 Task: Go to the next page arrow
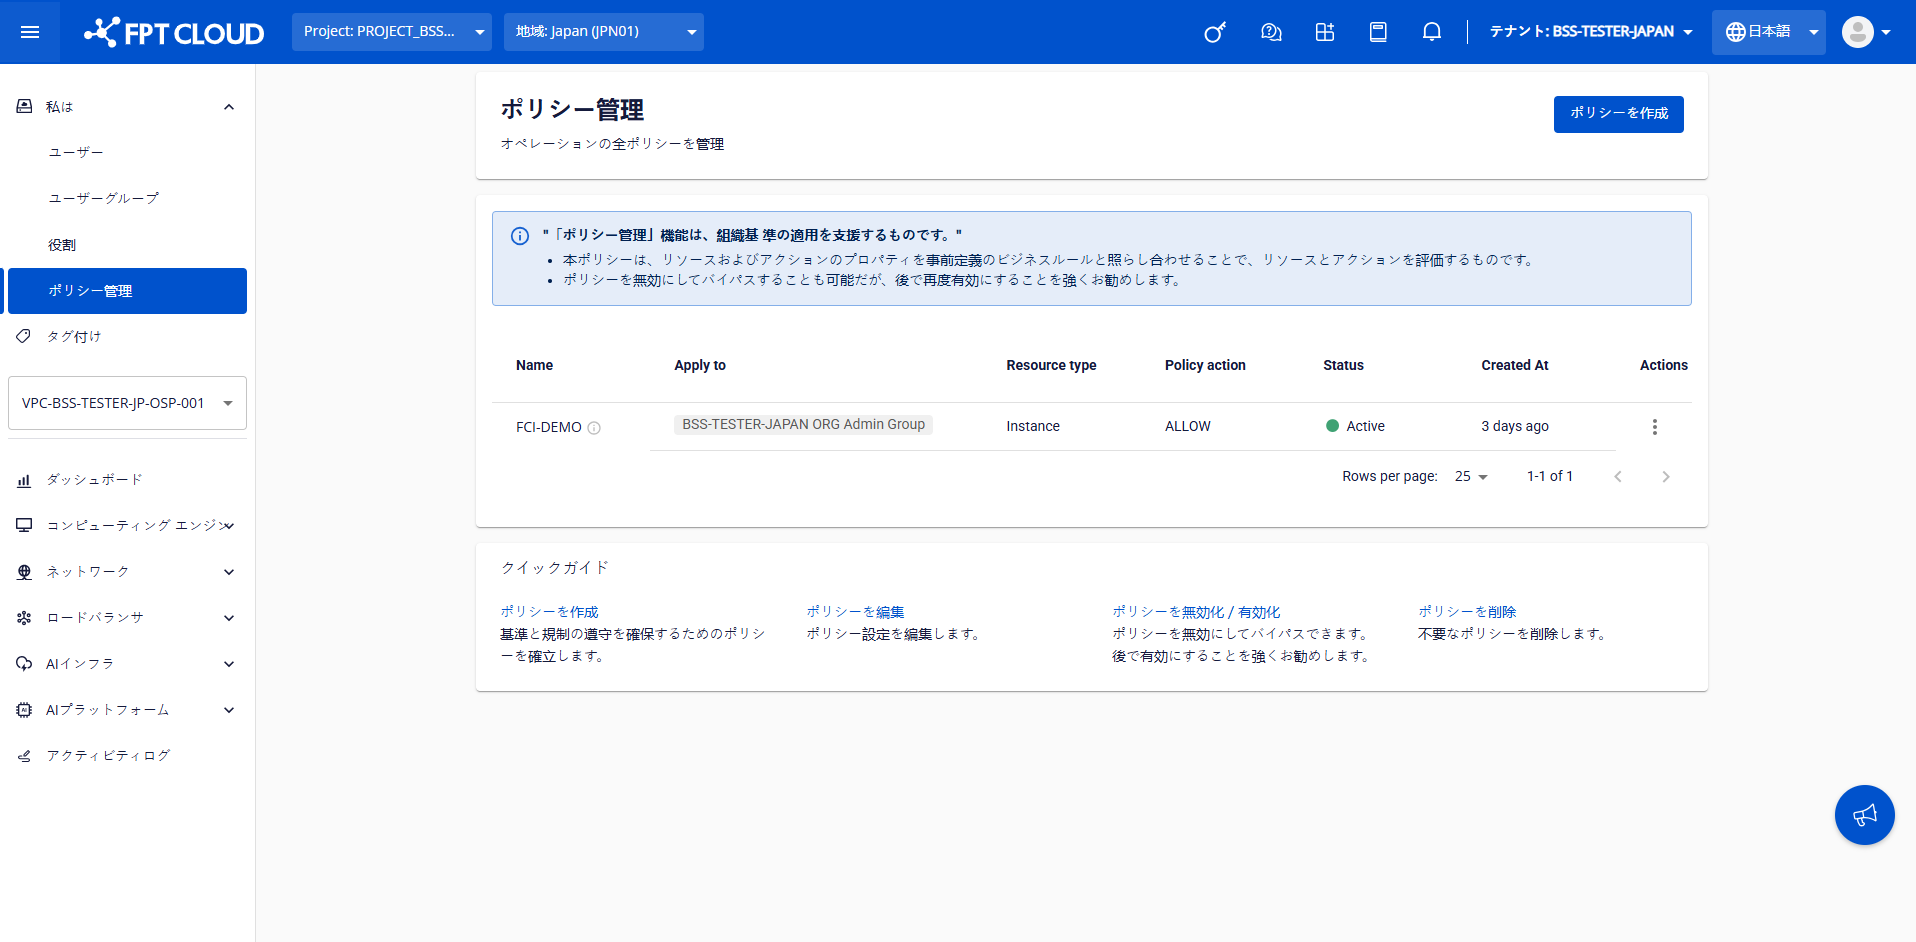1666,477
